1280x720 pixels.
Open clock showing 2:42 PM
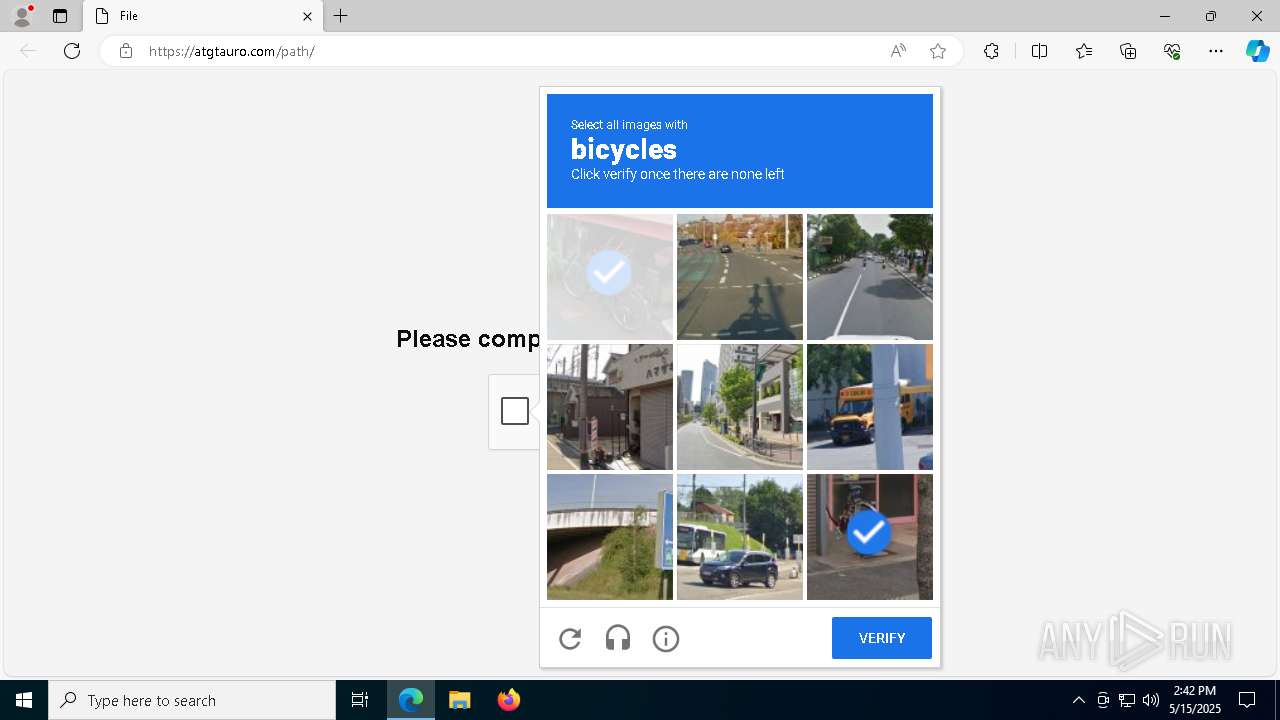[x=1194, y=700]
